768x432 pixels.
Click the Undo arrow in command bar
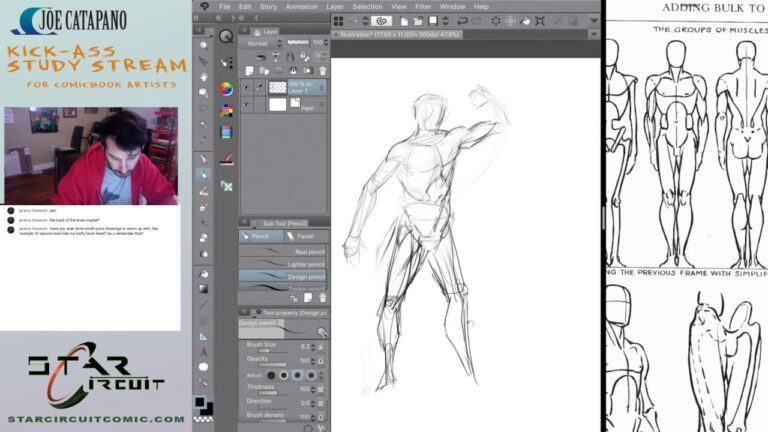point(462,21)
